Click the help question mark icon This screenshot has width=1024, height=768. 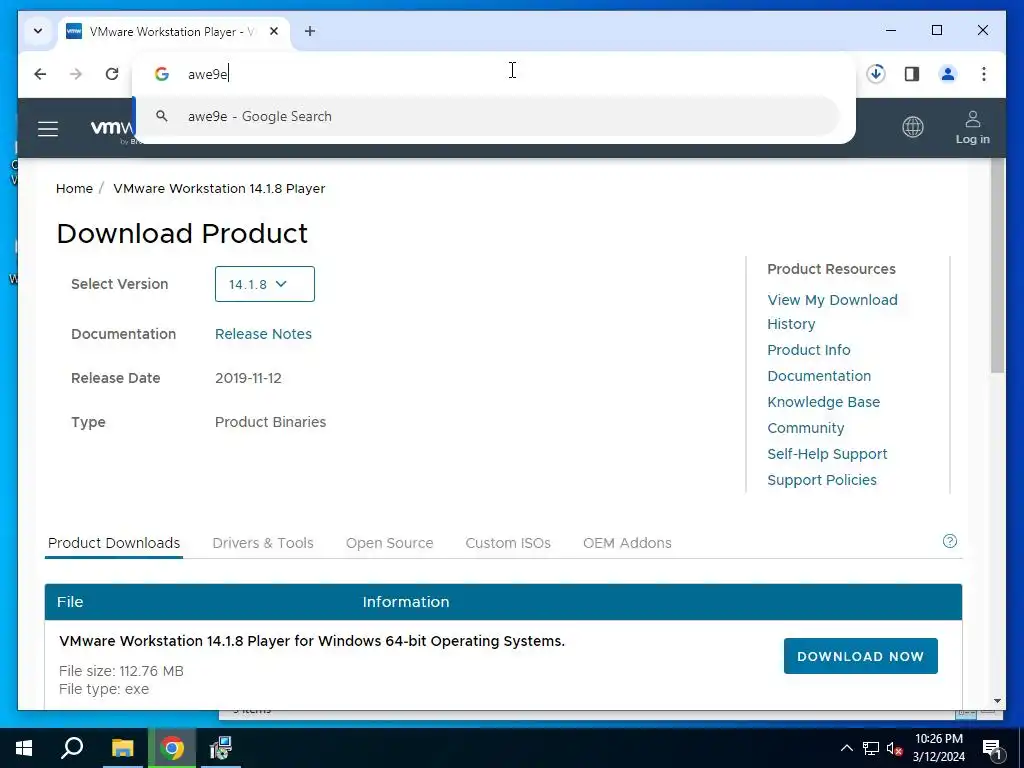pos(950,541)
